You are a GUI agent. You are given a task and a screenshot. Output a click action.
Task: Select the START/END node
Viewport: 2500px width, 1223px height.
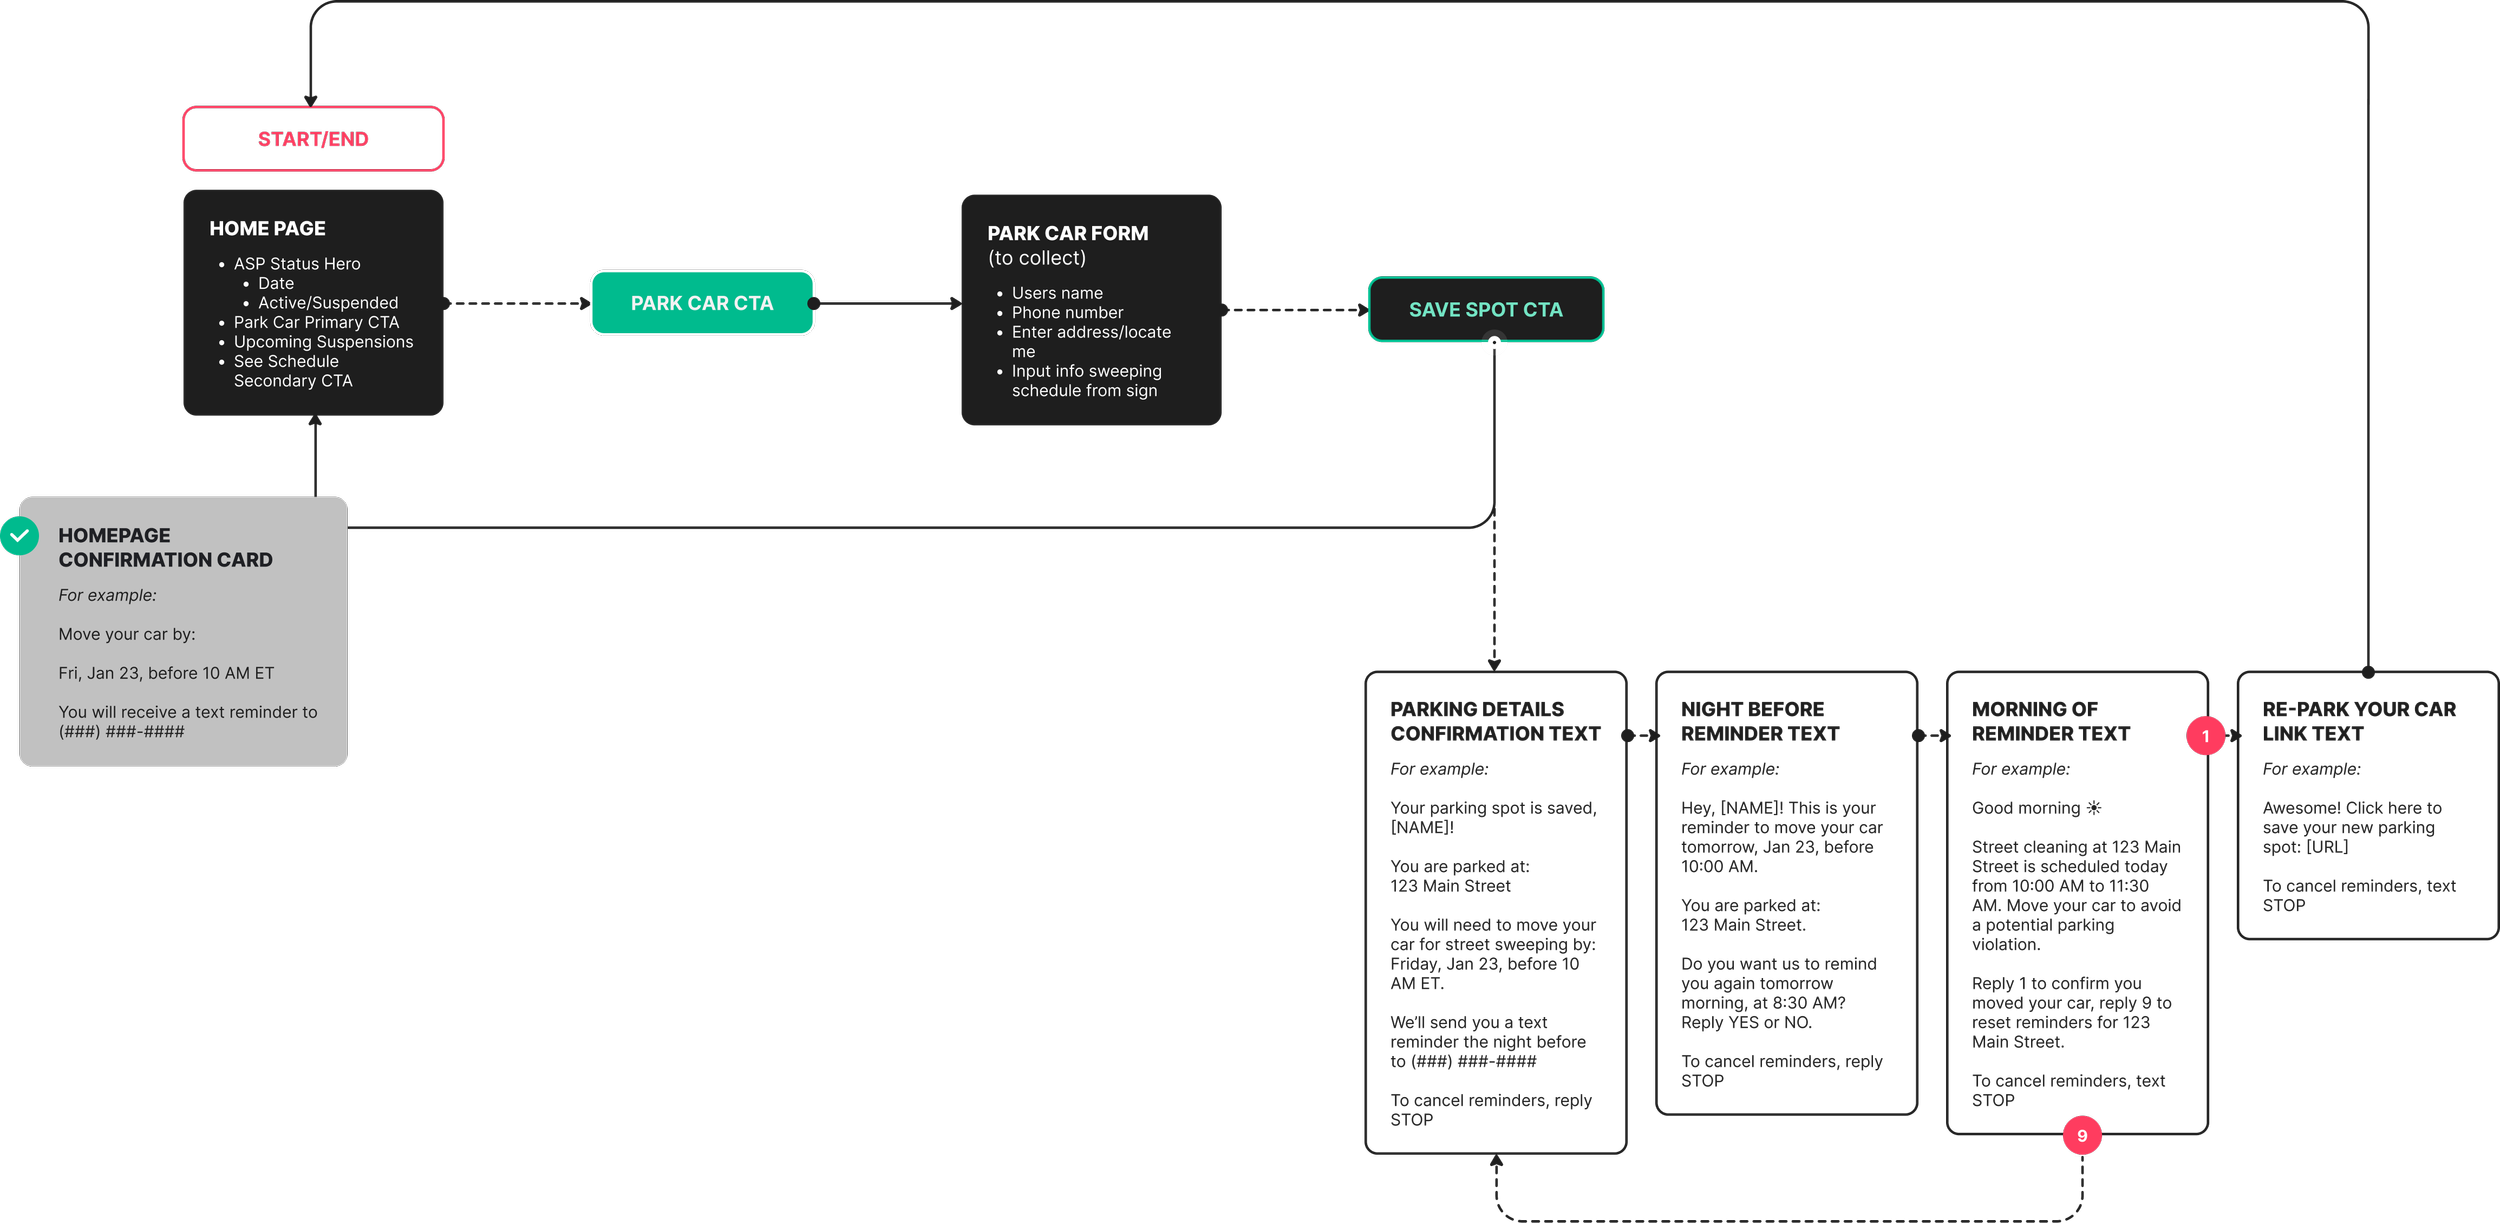coord(313,139)
